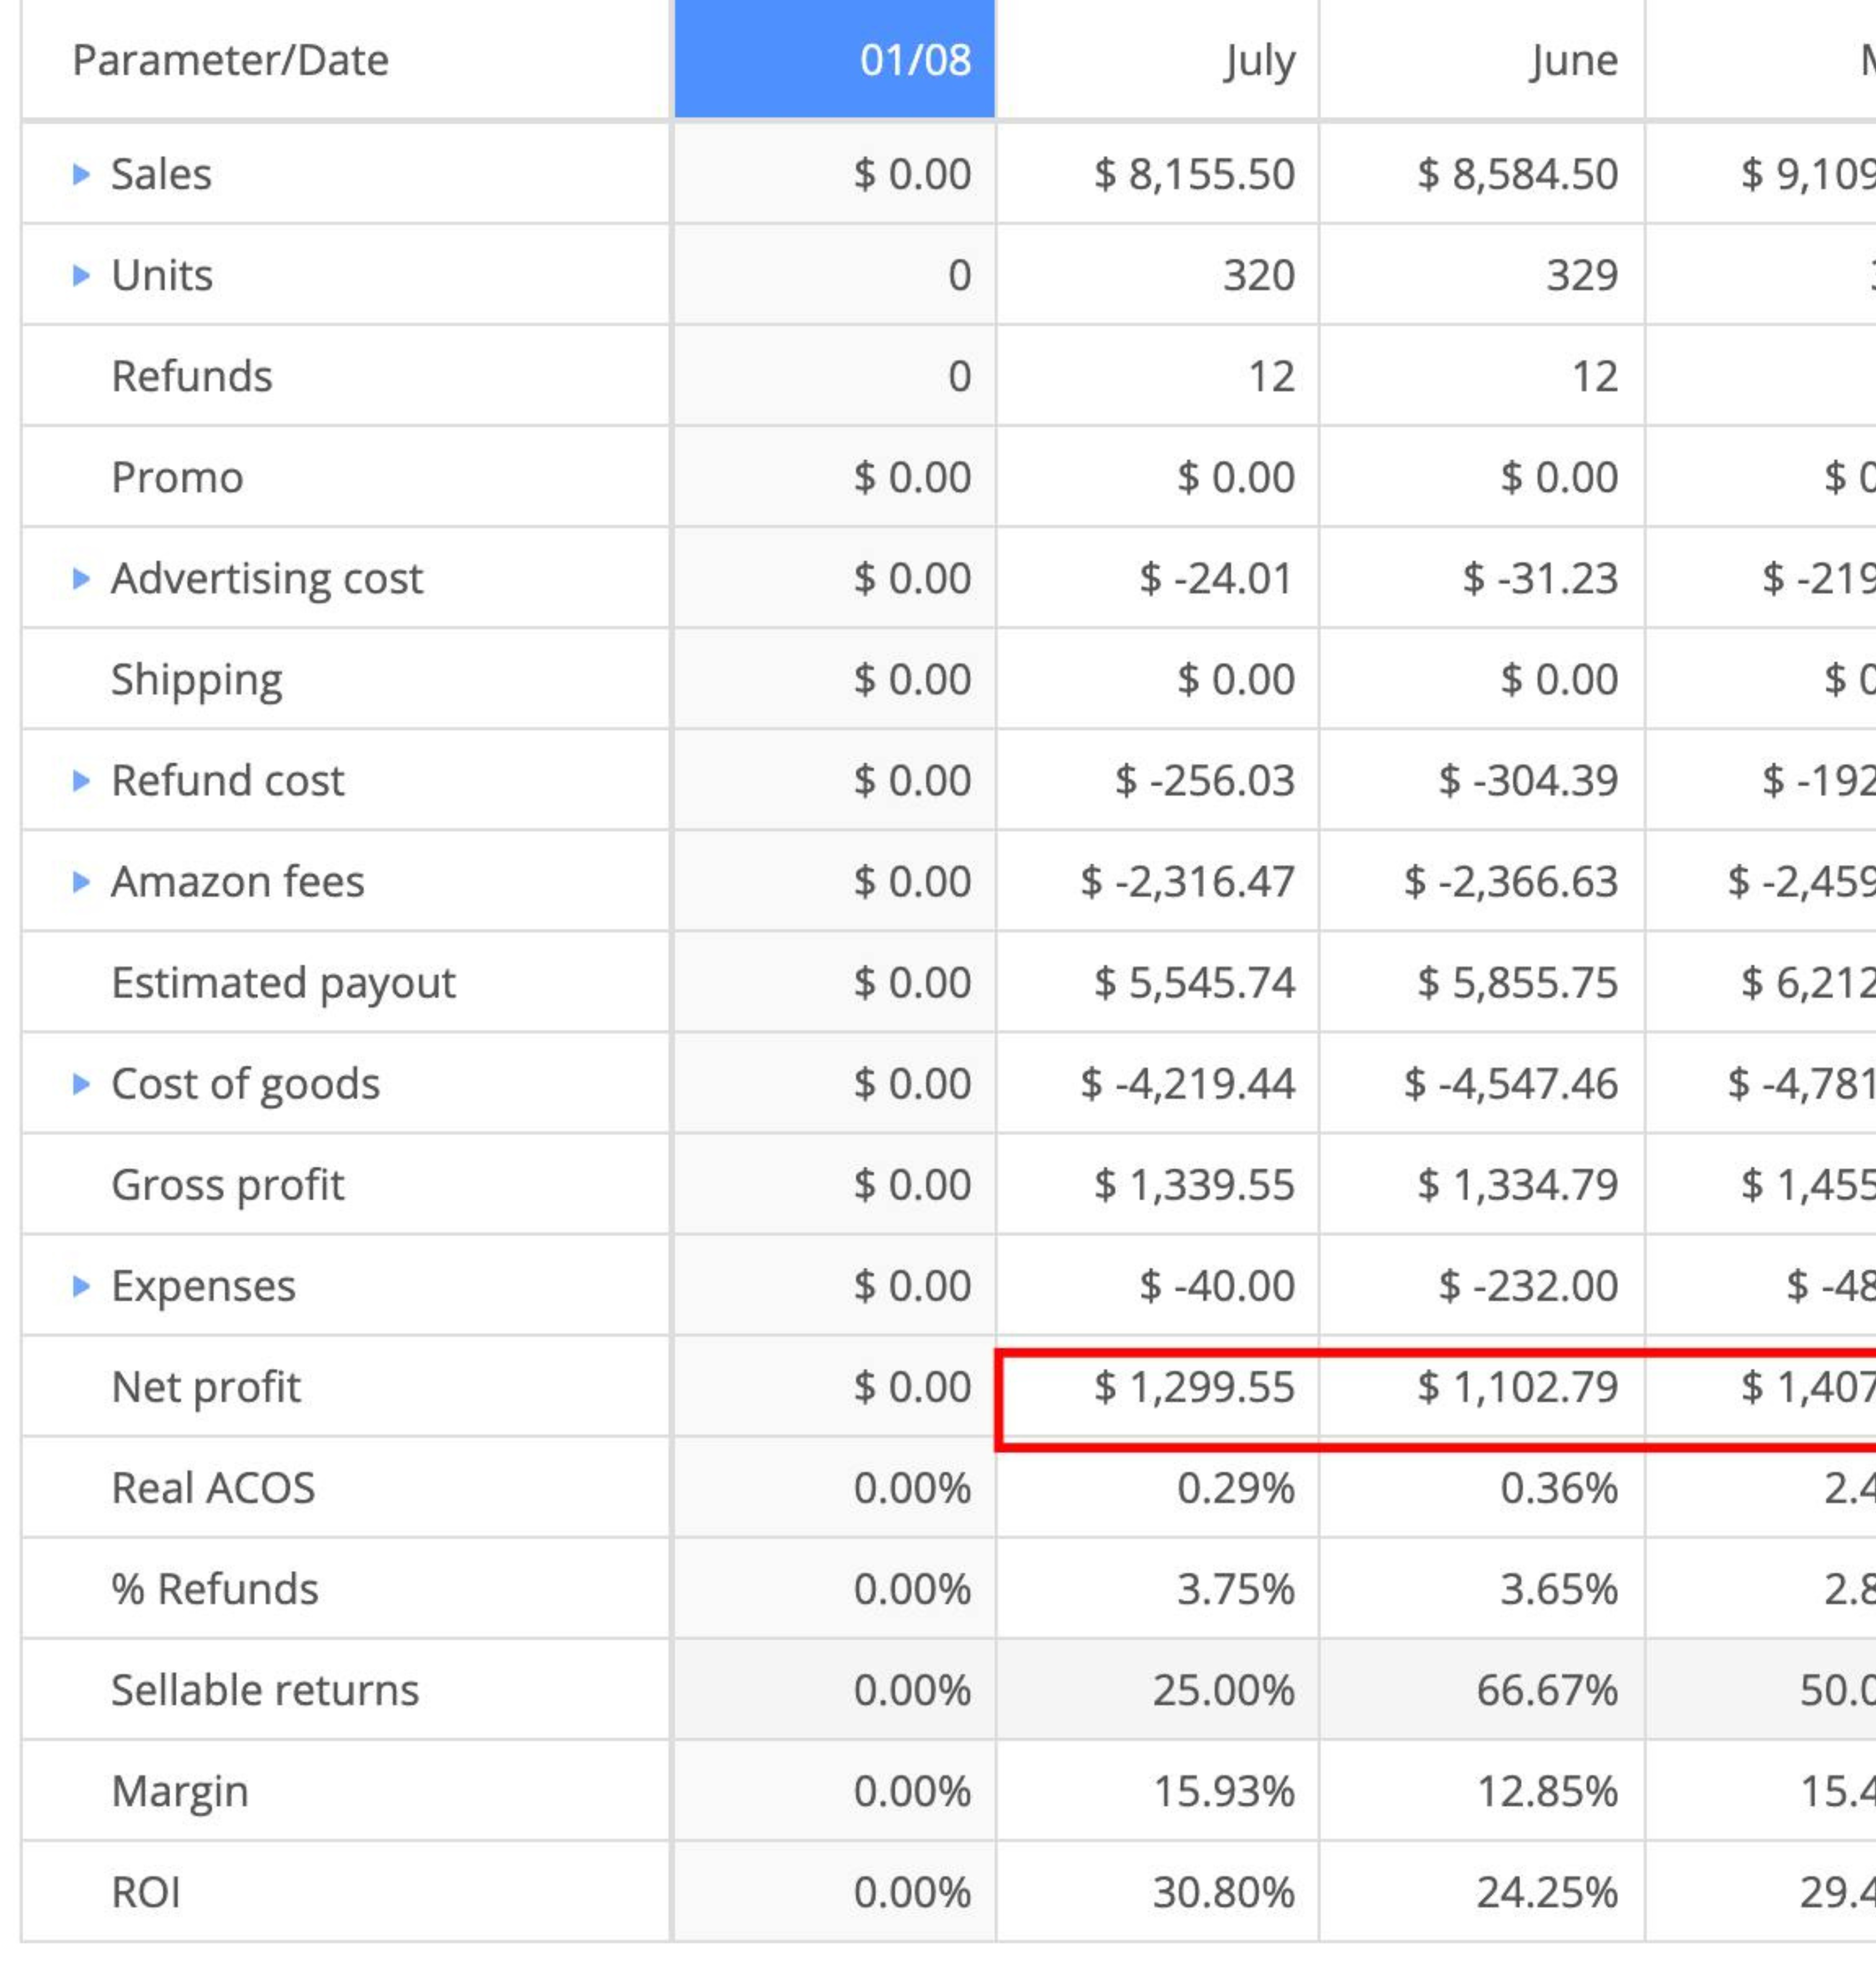Screen dimensions: 1876x1966
Task: Click the June column header
Action: (x=1573, y=60)
